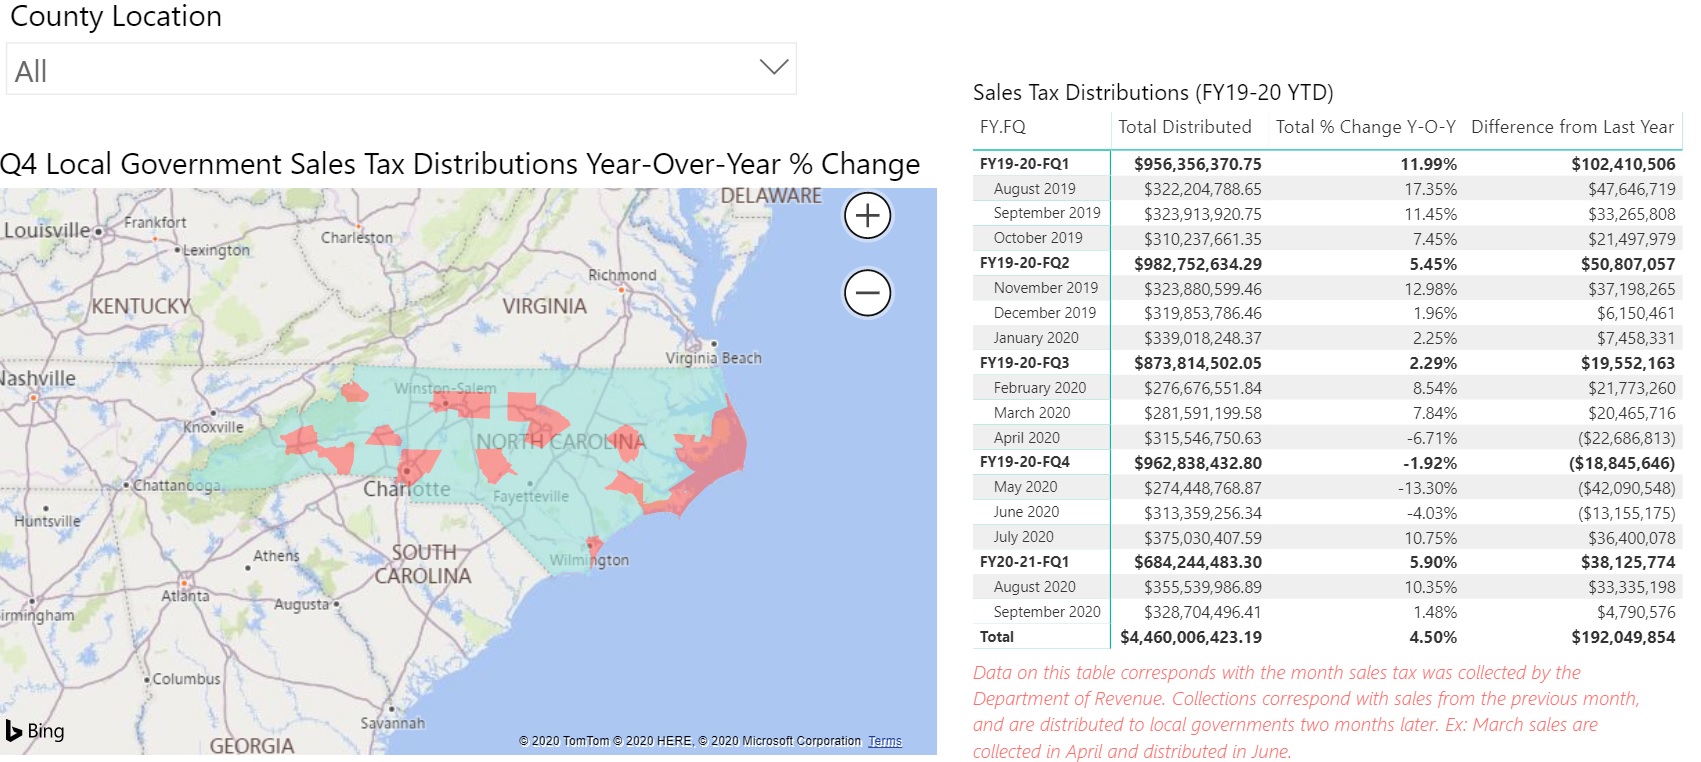This screenshot has width=1701, height=762.
Task: Click the Total row label in the table
Action: (x=996, y=637)
